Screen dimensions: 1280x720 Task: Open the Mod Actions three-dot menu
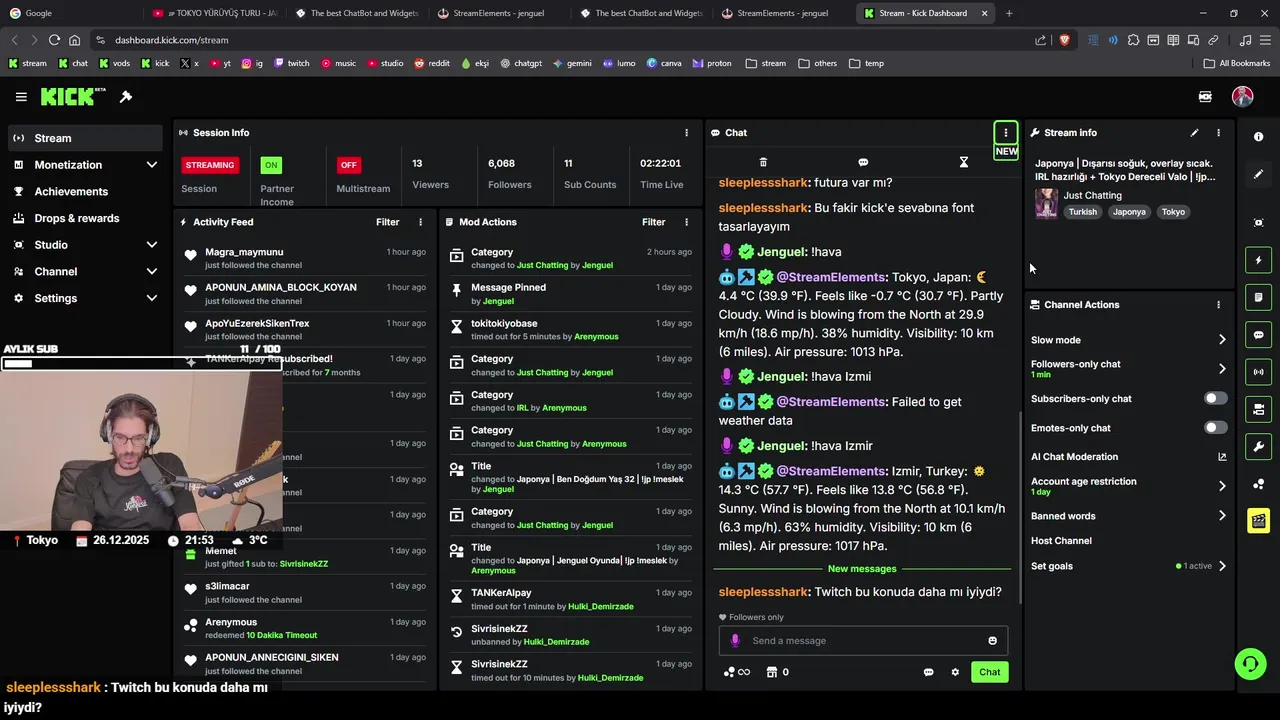[686, 222]
